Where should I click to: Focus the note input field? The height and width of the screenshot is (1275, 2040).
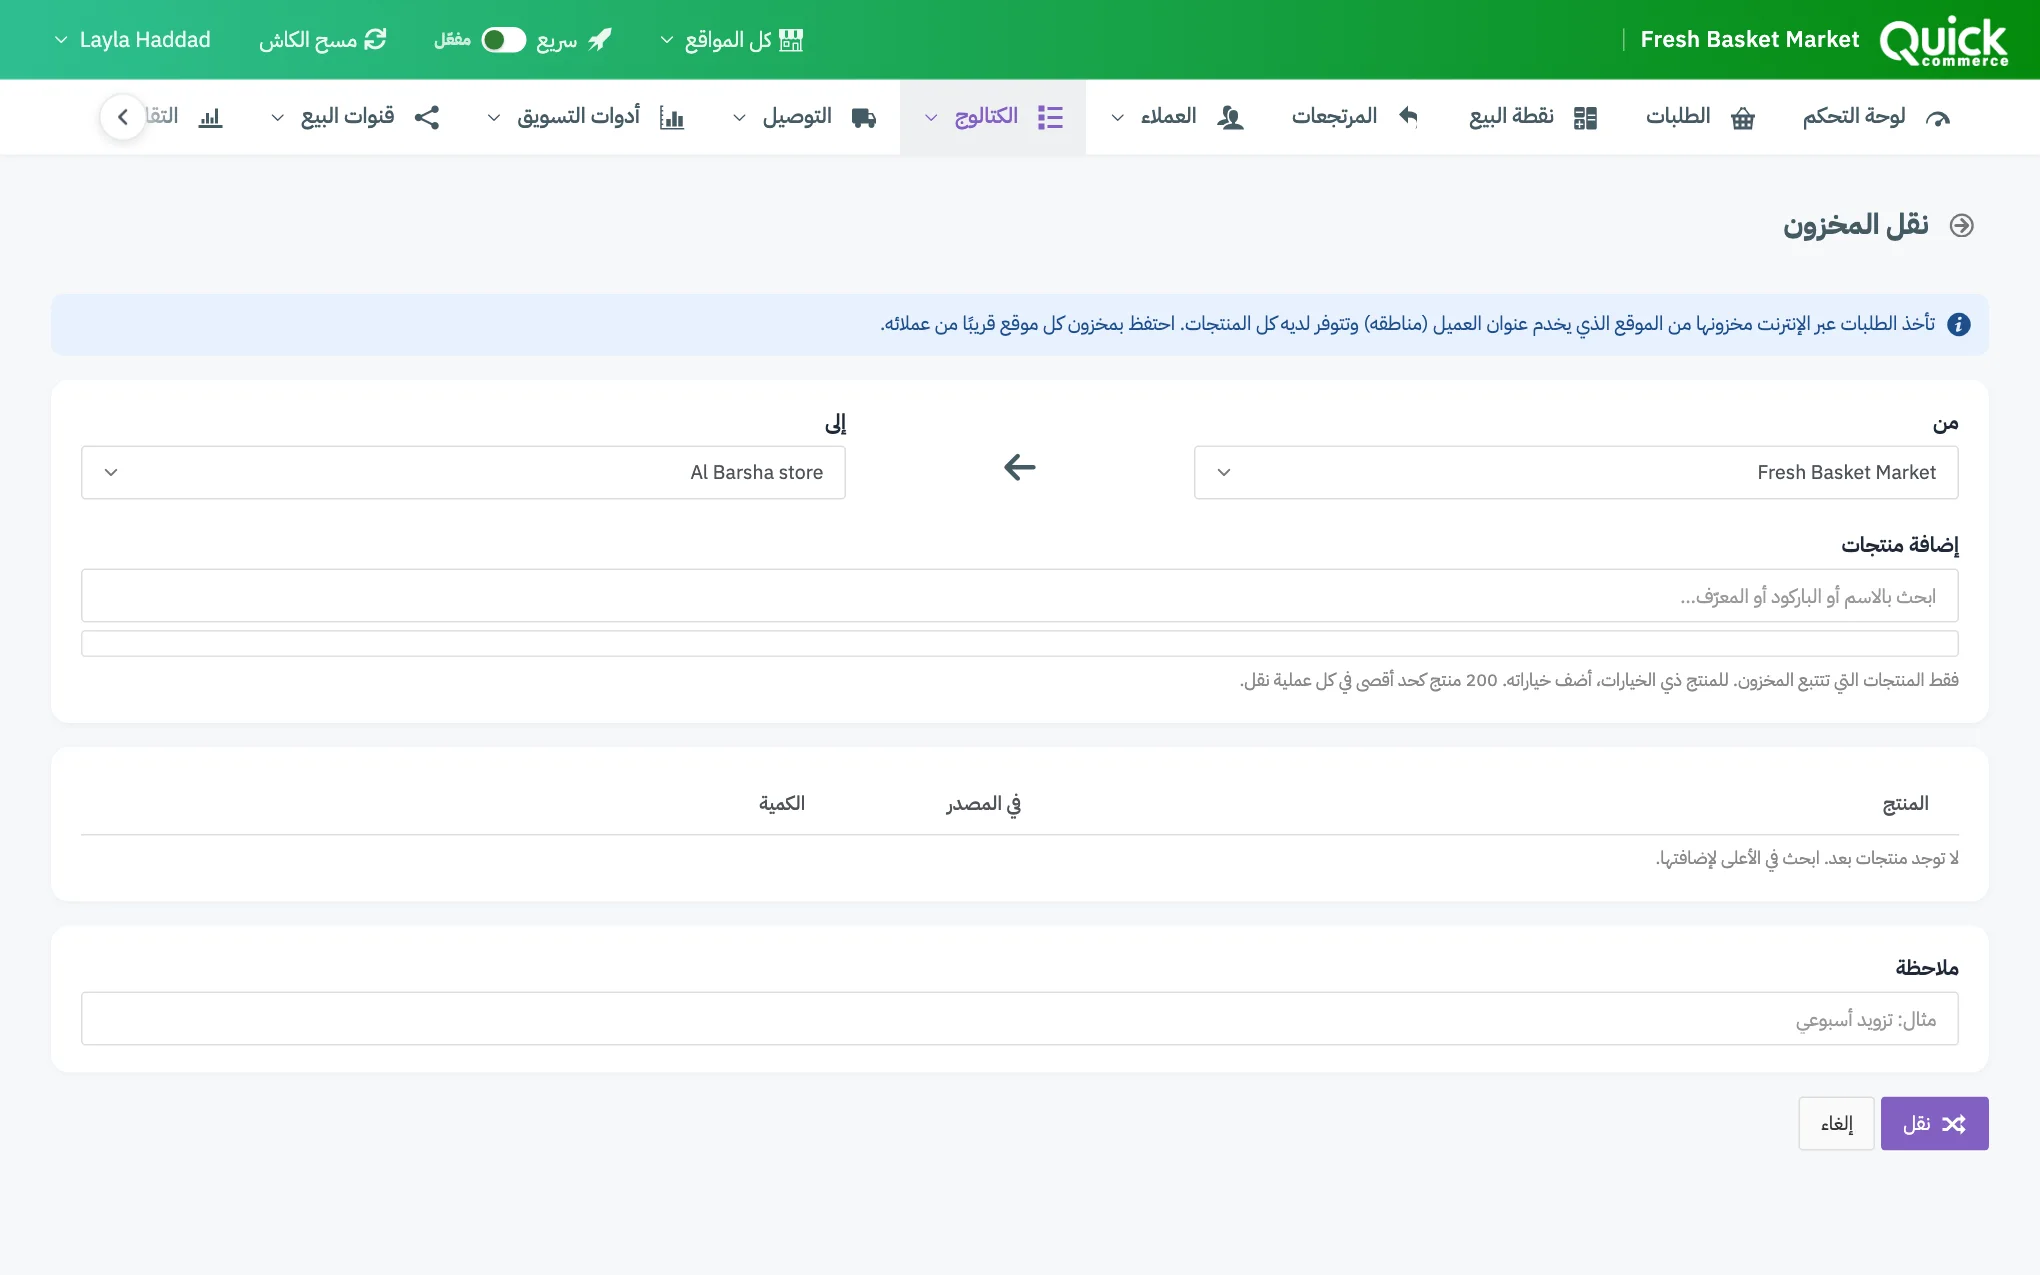(x=1020, y=1019)
